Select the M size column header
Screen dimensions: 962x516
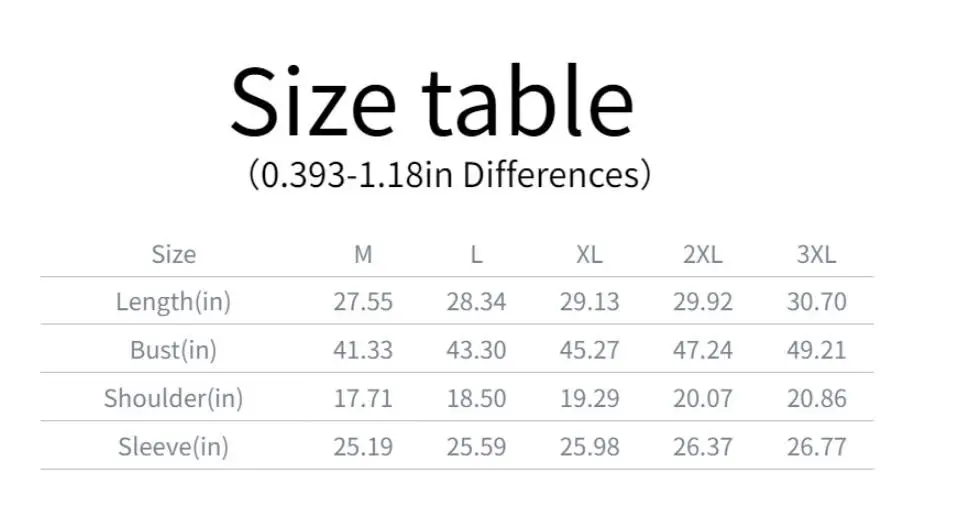tap(363, 254)
